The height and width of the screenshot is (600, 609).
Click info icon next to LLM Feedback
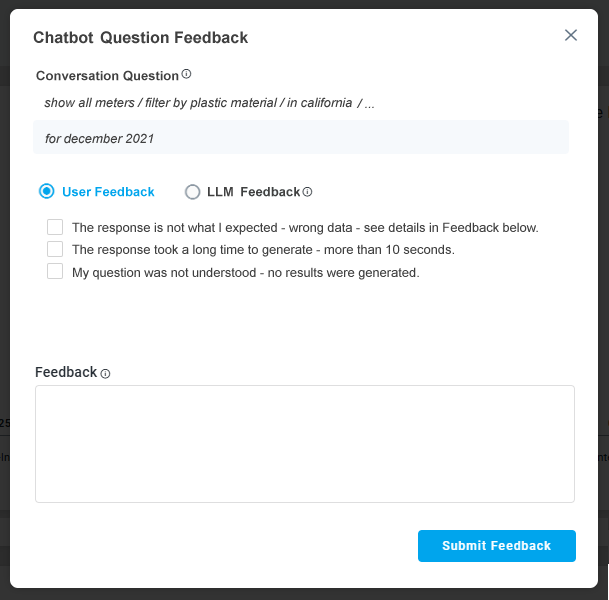308,192
